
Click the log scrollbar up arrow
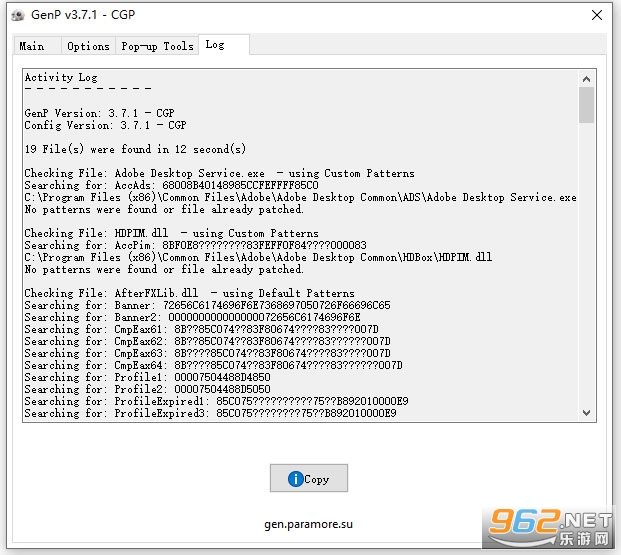coord(587,79)
